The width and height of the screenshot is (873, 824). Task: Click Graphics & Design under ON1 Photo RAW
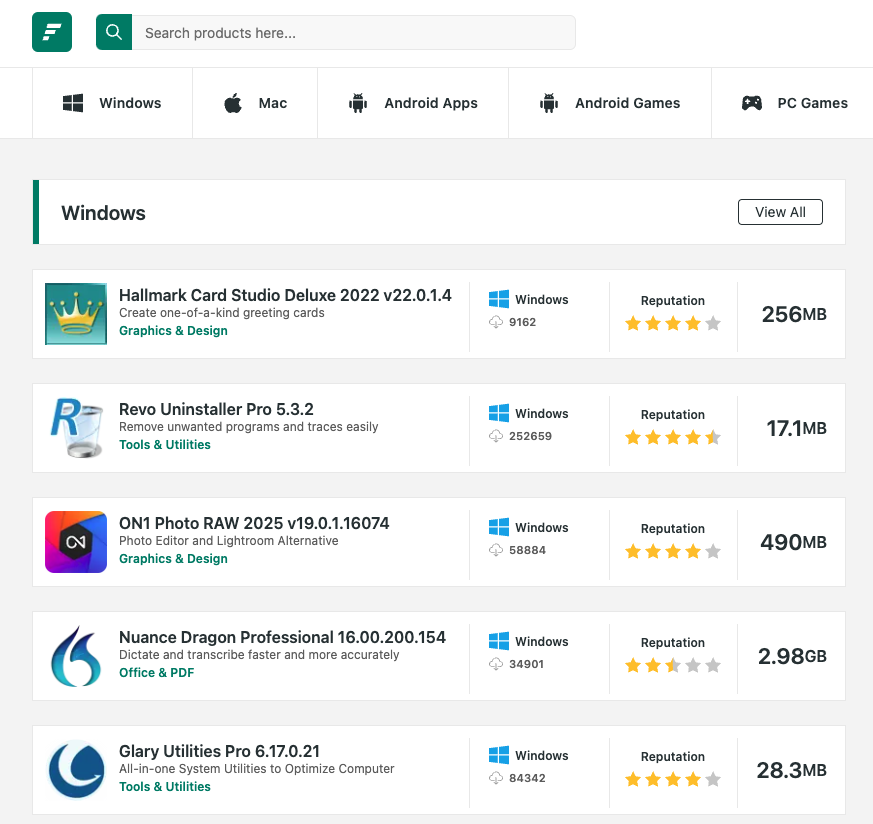point(173,559)
